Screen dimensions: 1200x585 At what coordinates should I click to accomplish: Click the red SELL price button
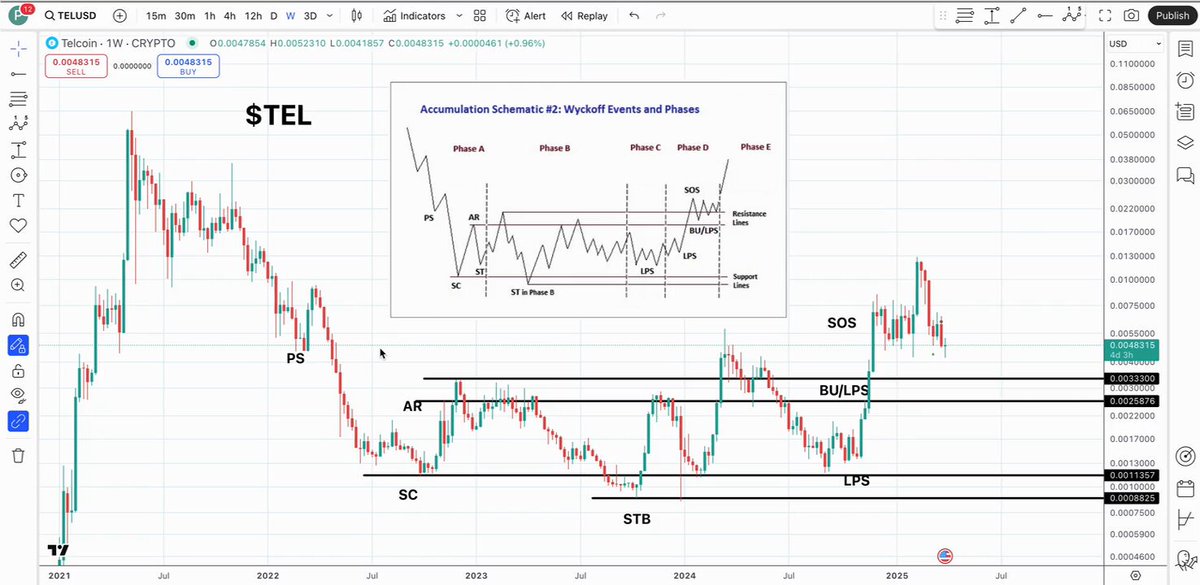point(78,66)
